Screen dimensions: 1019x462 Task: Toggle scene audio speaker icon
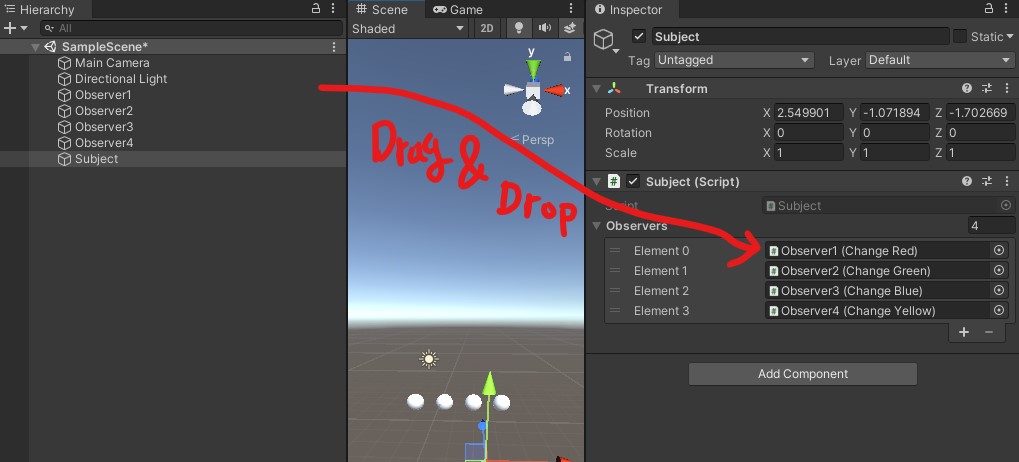click(x=545, y=28)
